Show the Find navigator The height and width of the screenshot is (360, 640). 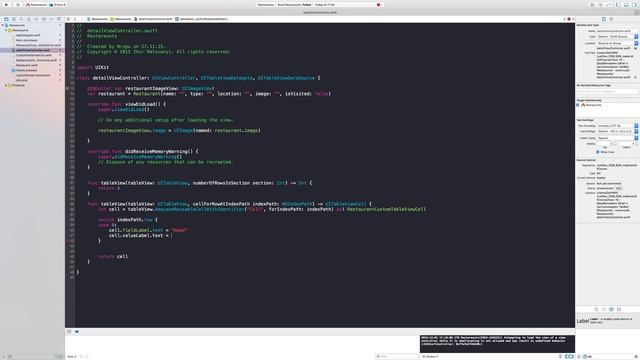point(21,19)
